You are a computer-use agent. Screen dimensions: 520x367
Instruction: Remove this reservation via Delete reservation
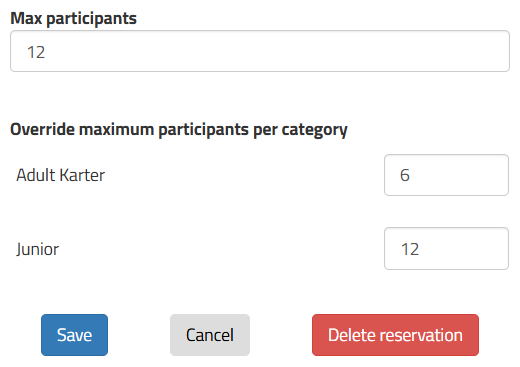tap(395, 335)
